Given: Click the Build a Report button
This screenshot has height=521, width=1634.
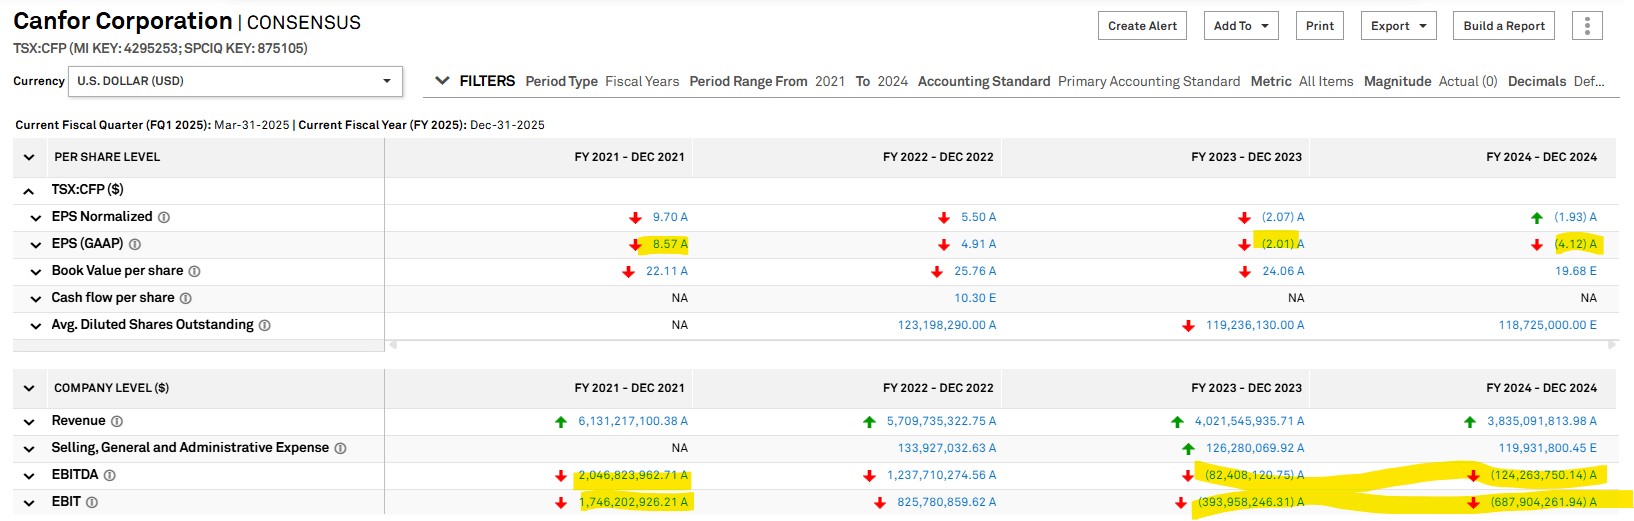Looking at the screenshot, I should (1503, 26).
